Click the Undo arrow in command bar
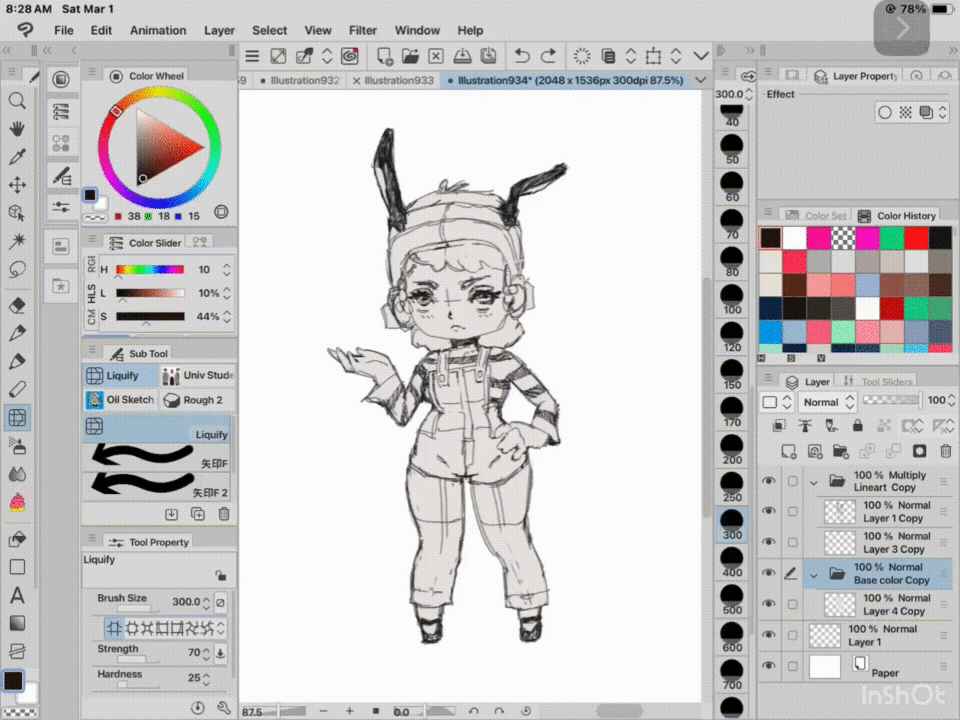 pos(521,56)
